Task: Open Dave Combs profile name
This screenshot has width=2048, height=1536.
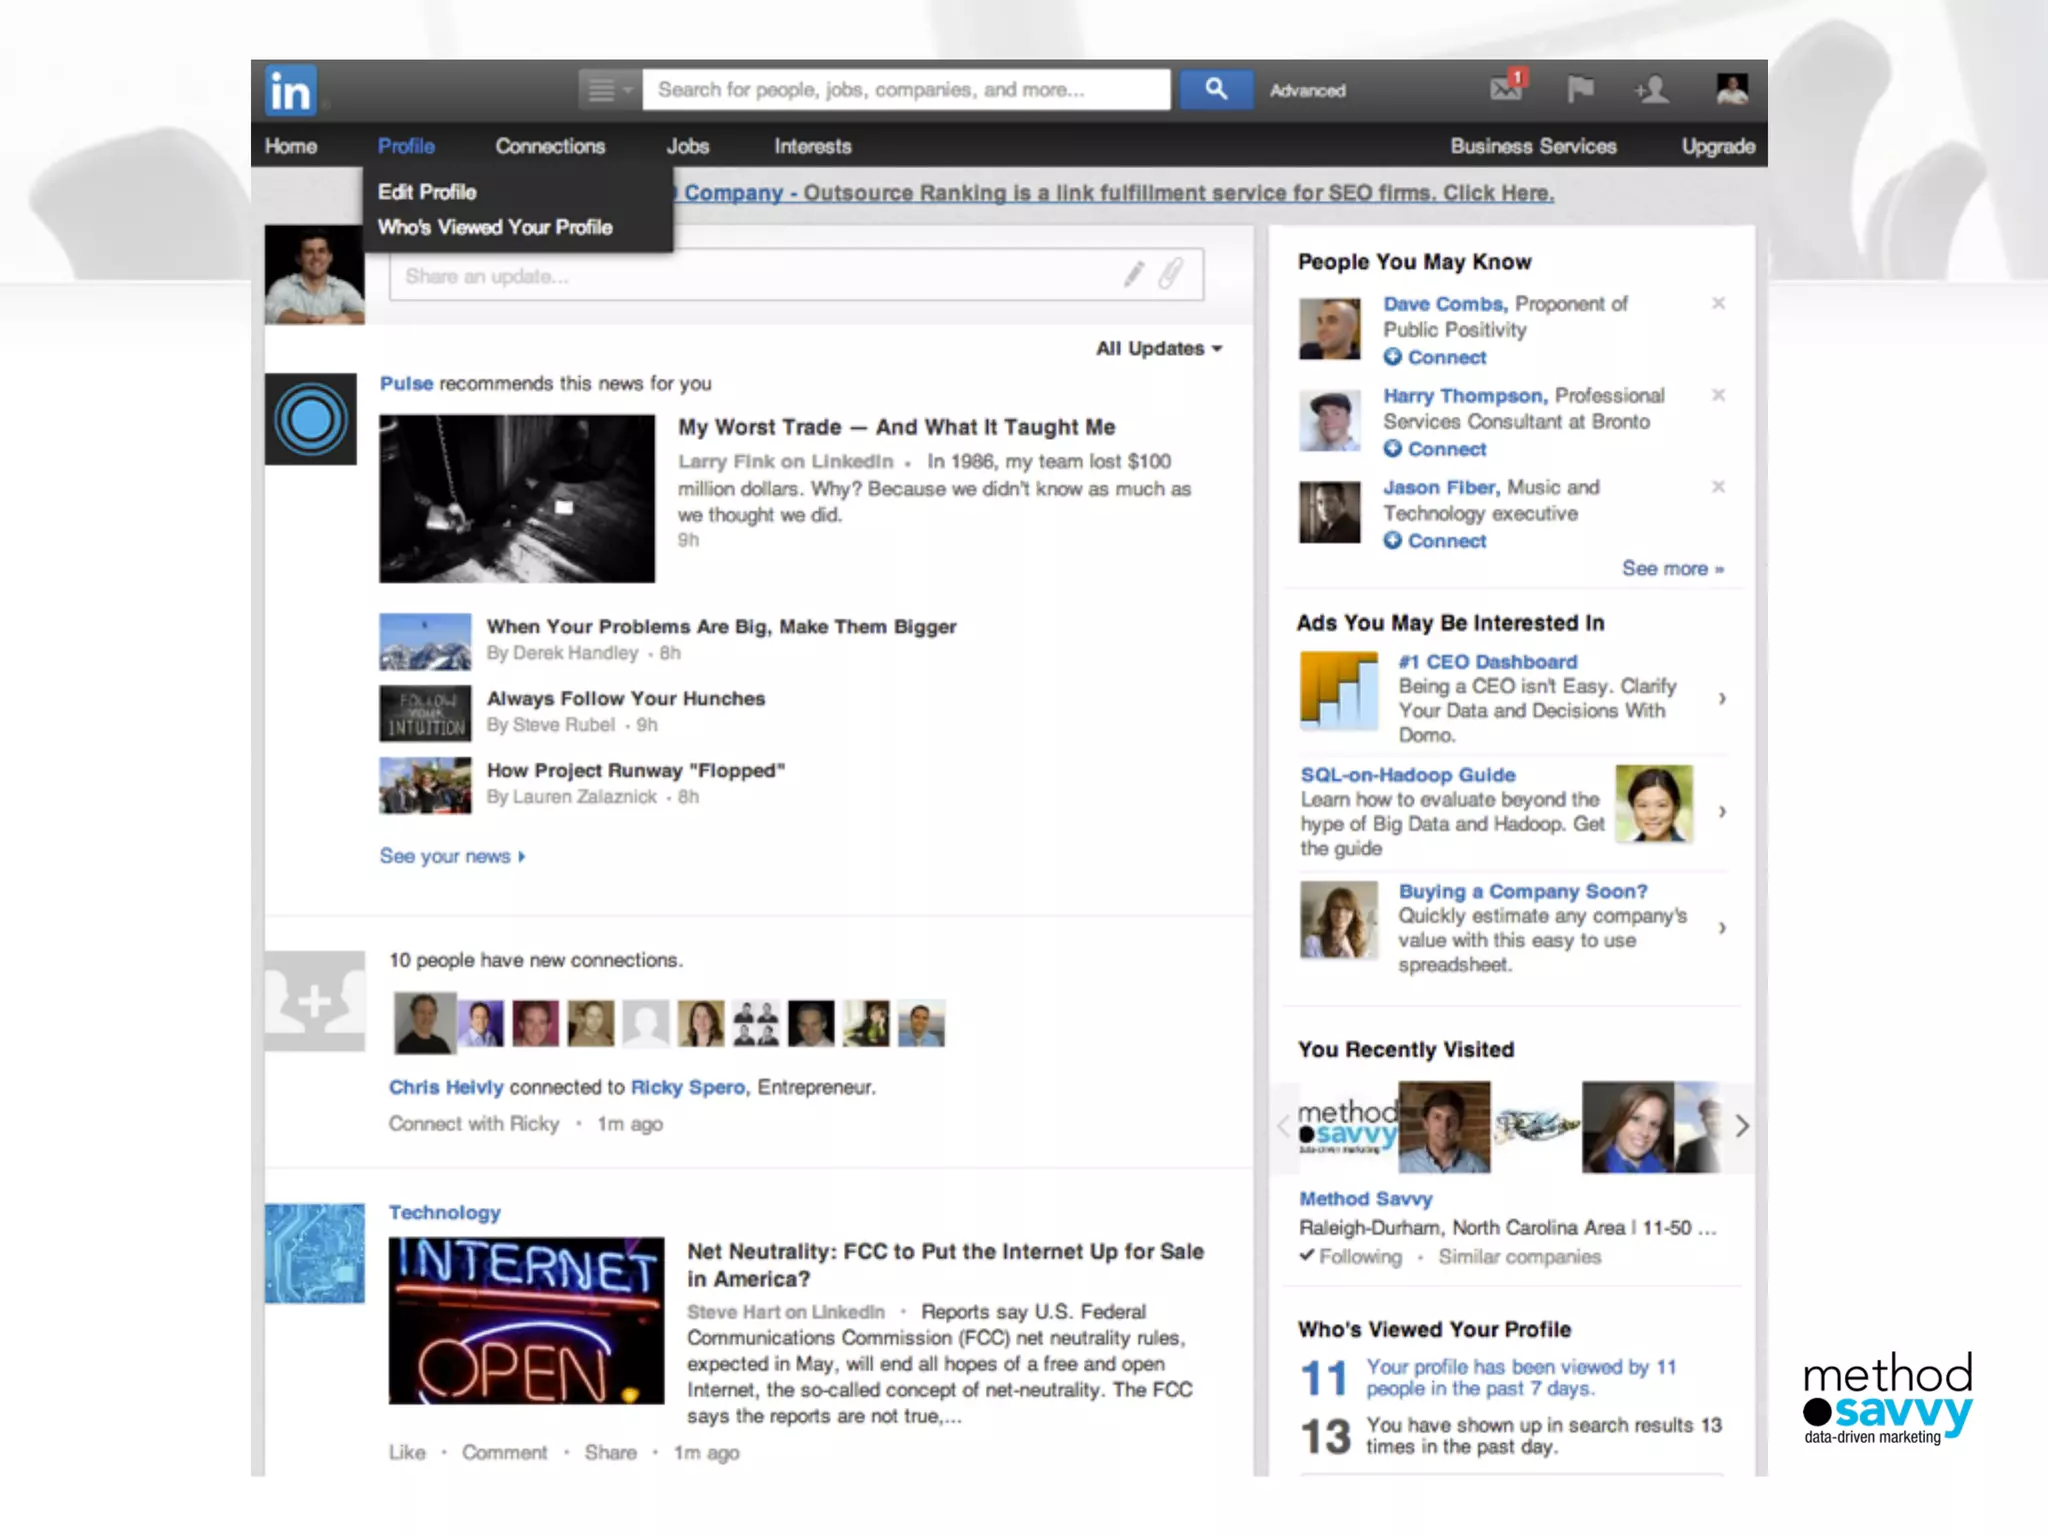Action: (1445, 303)
